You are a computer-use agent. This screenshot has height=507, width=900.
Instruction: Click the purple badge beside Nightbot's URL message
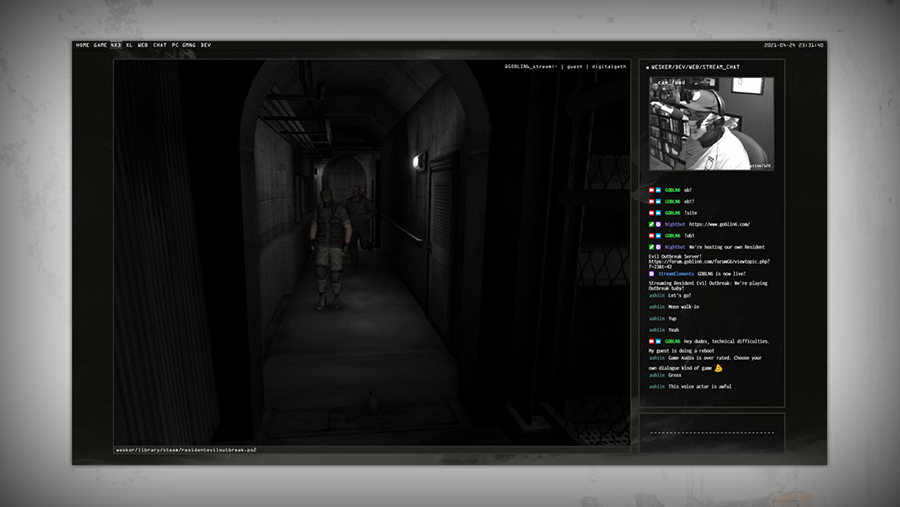pos(658,225)
